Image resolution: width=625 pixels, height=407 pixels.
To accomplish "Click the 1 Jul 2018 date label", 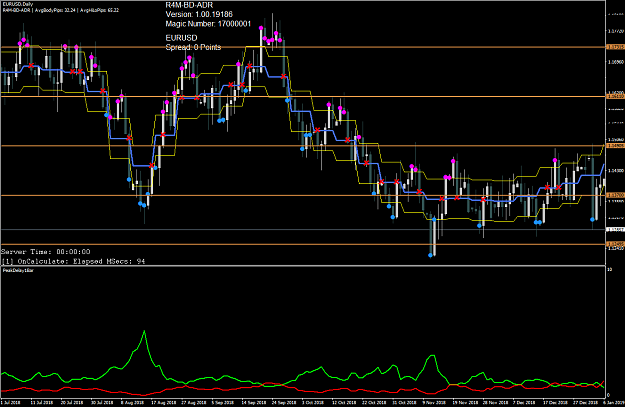I will point(10,403).
